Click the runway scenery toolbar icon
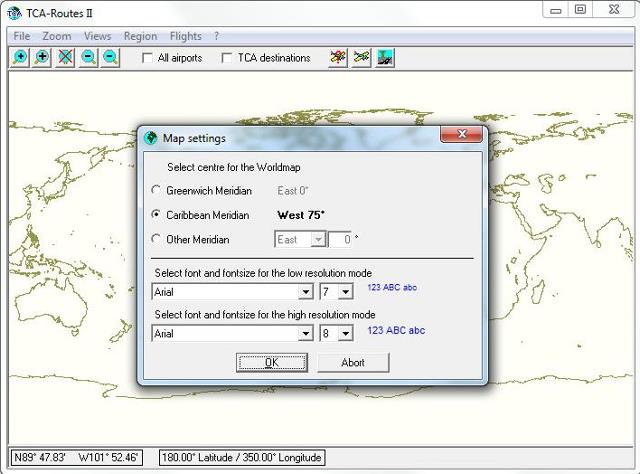Viewport: 640px width, 474px height. tap(384, 58)
